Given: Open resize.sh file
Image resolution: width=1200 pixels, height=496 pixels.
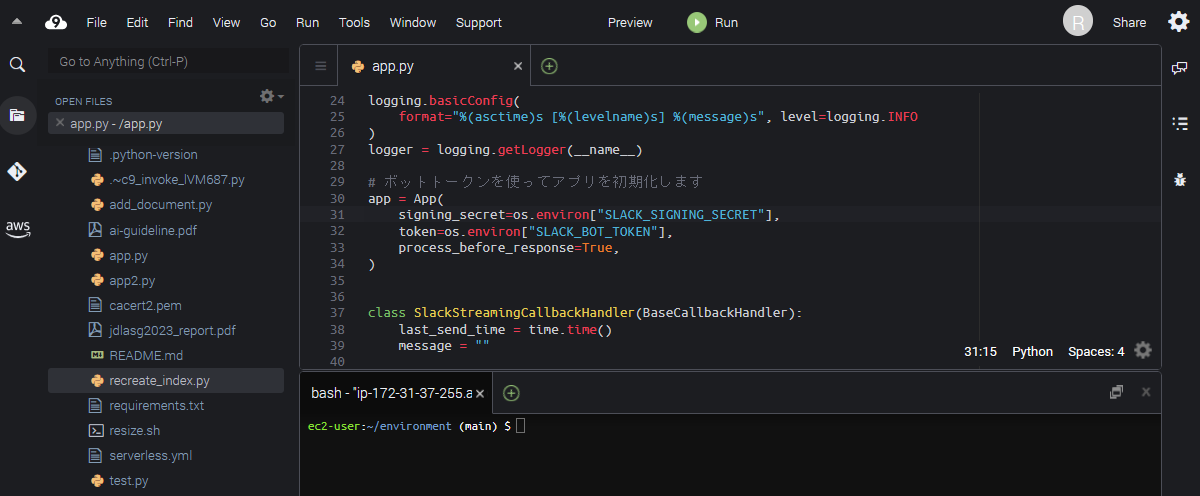Looking at the screenshot, I should (134, 431).
